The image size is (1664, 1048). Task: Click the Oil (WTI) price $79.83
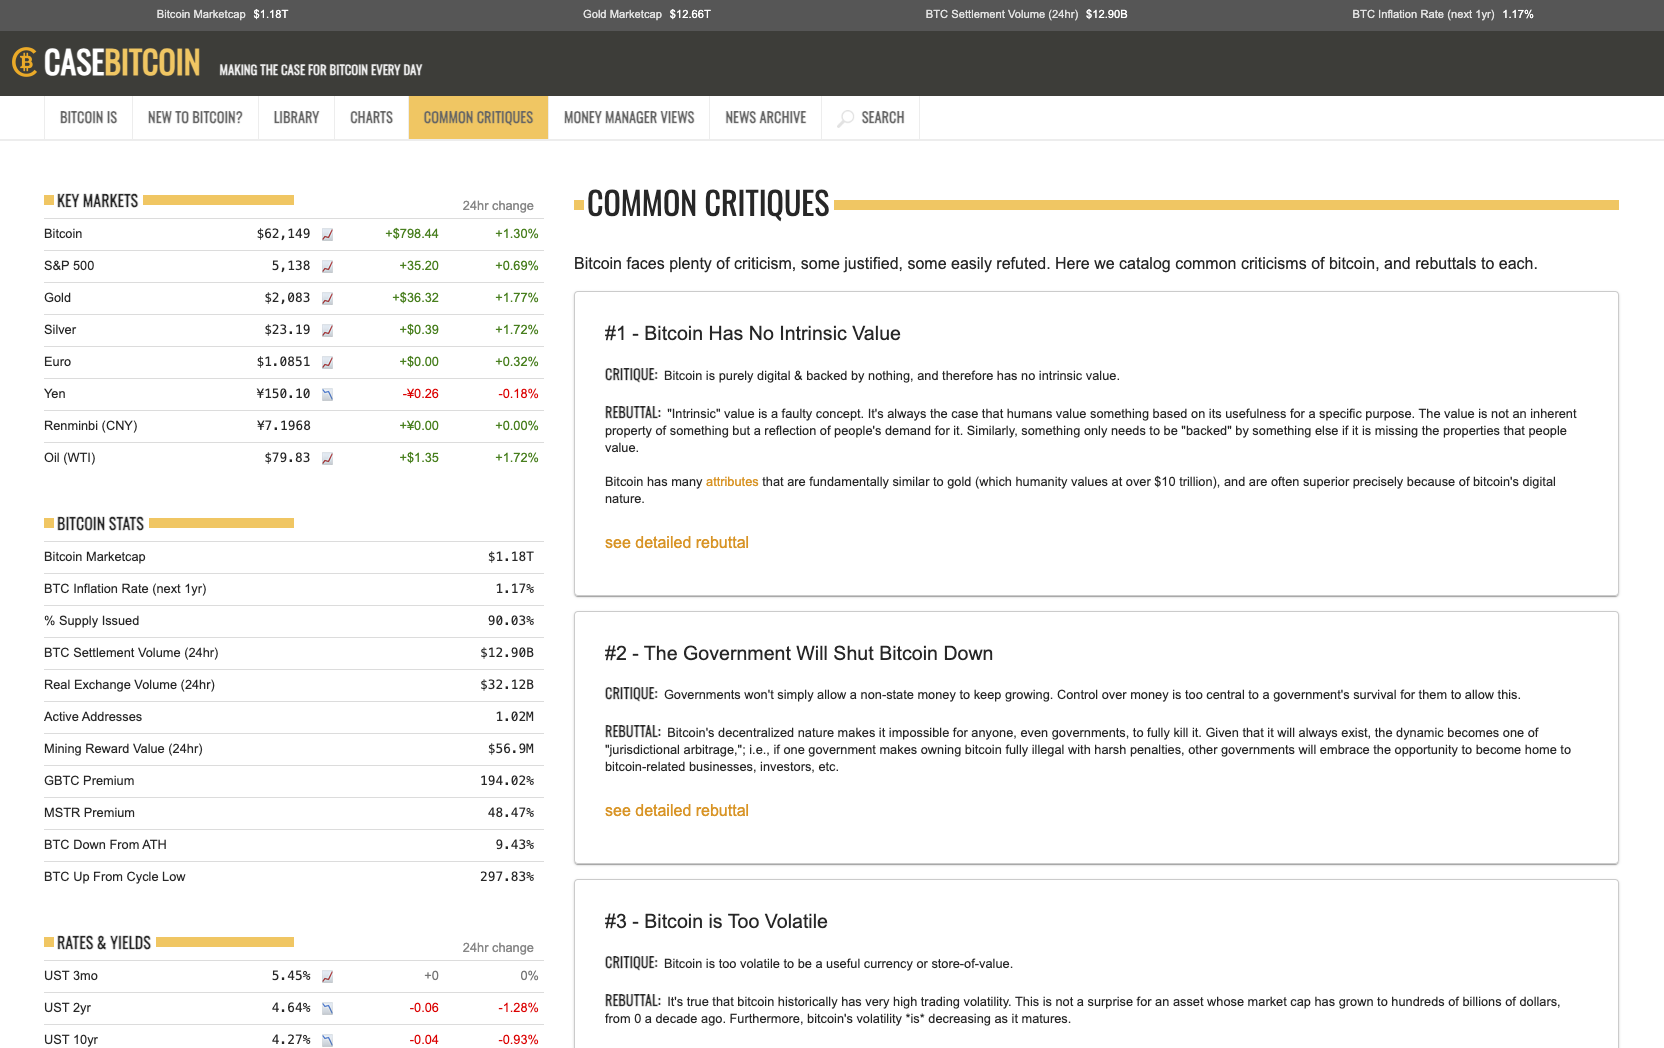pos(287,458)
